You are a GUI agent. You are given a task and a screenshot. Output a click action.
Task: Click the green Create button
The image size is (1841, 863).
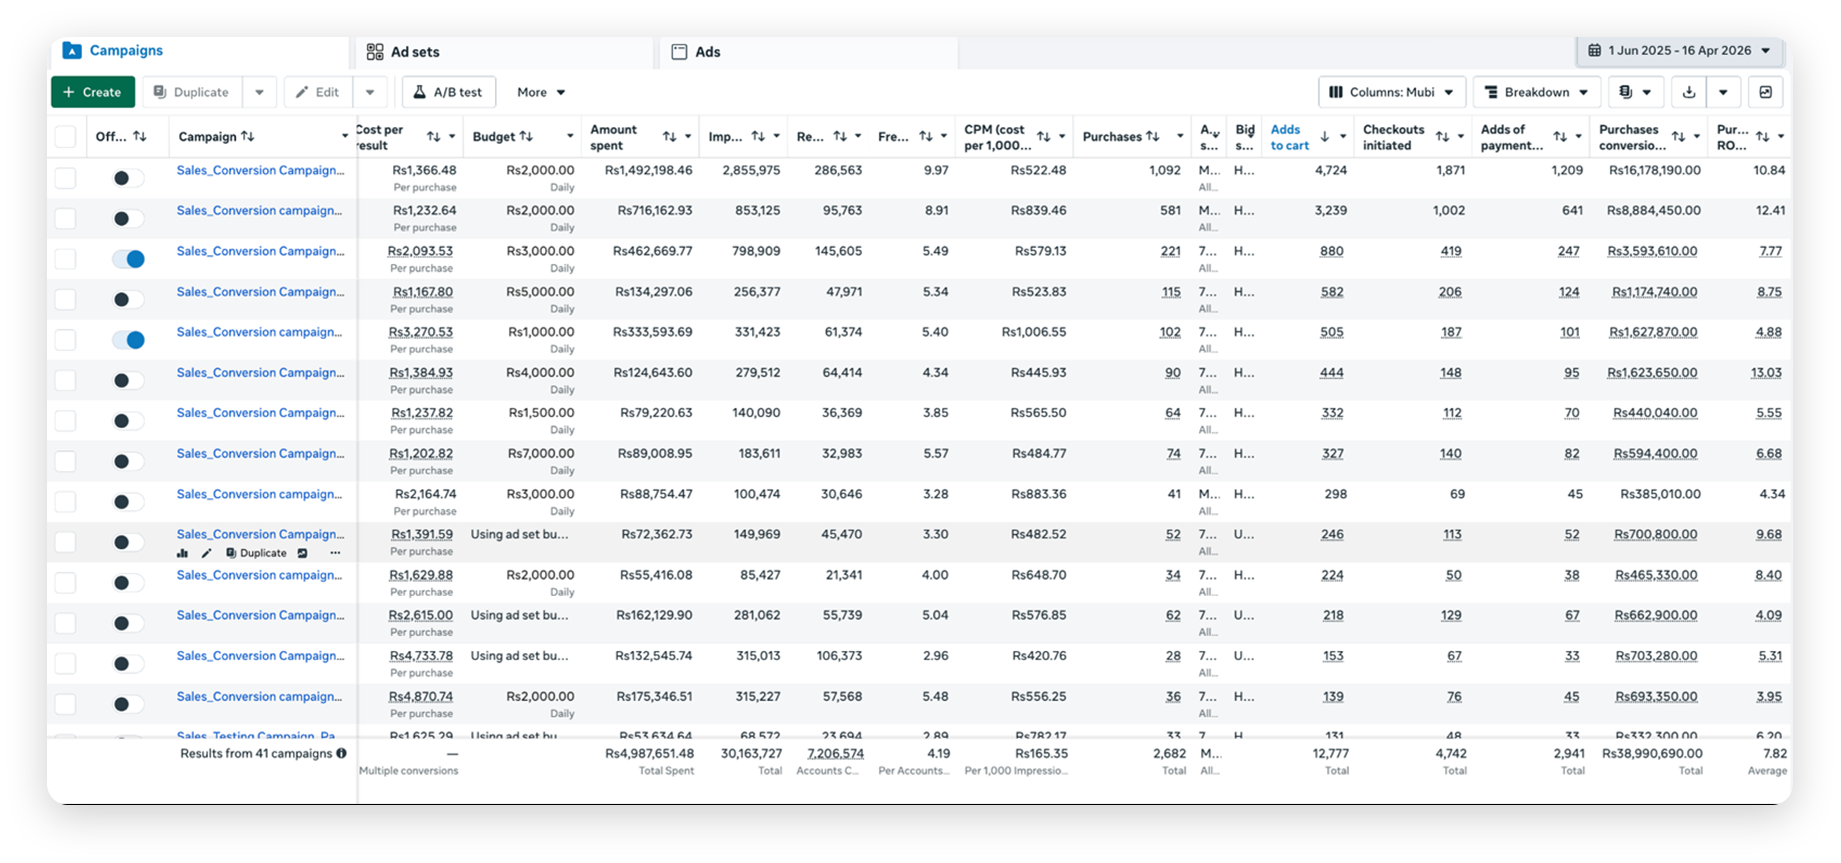click(93, 92)
